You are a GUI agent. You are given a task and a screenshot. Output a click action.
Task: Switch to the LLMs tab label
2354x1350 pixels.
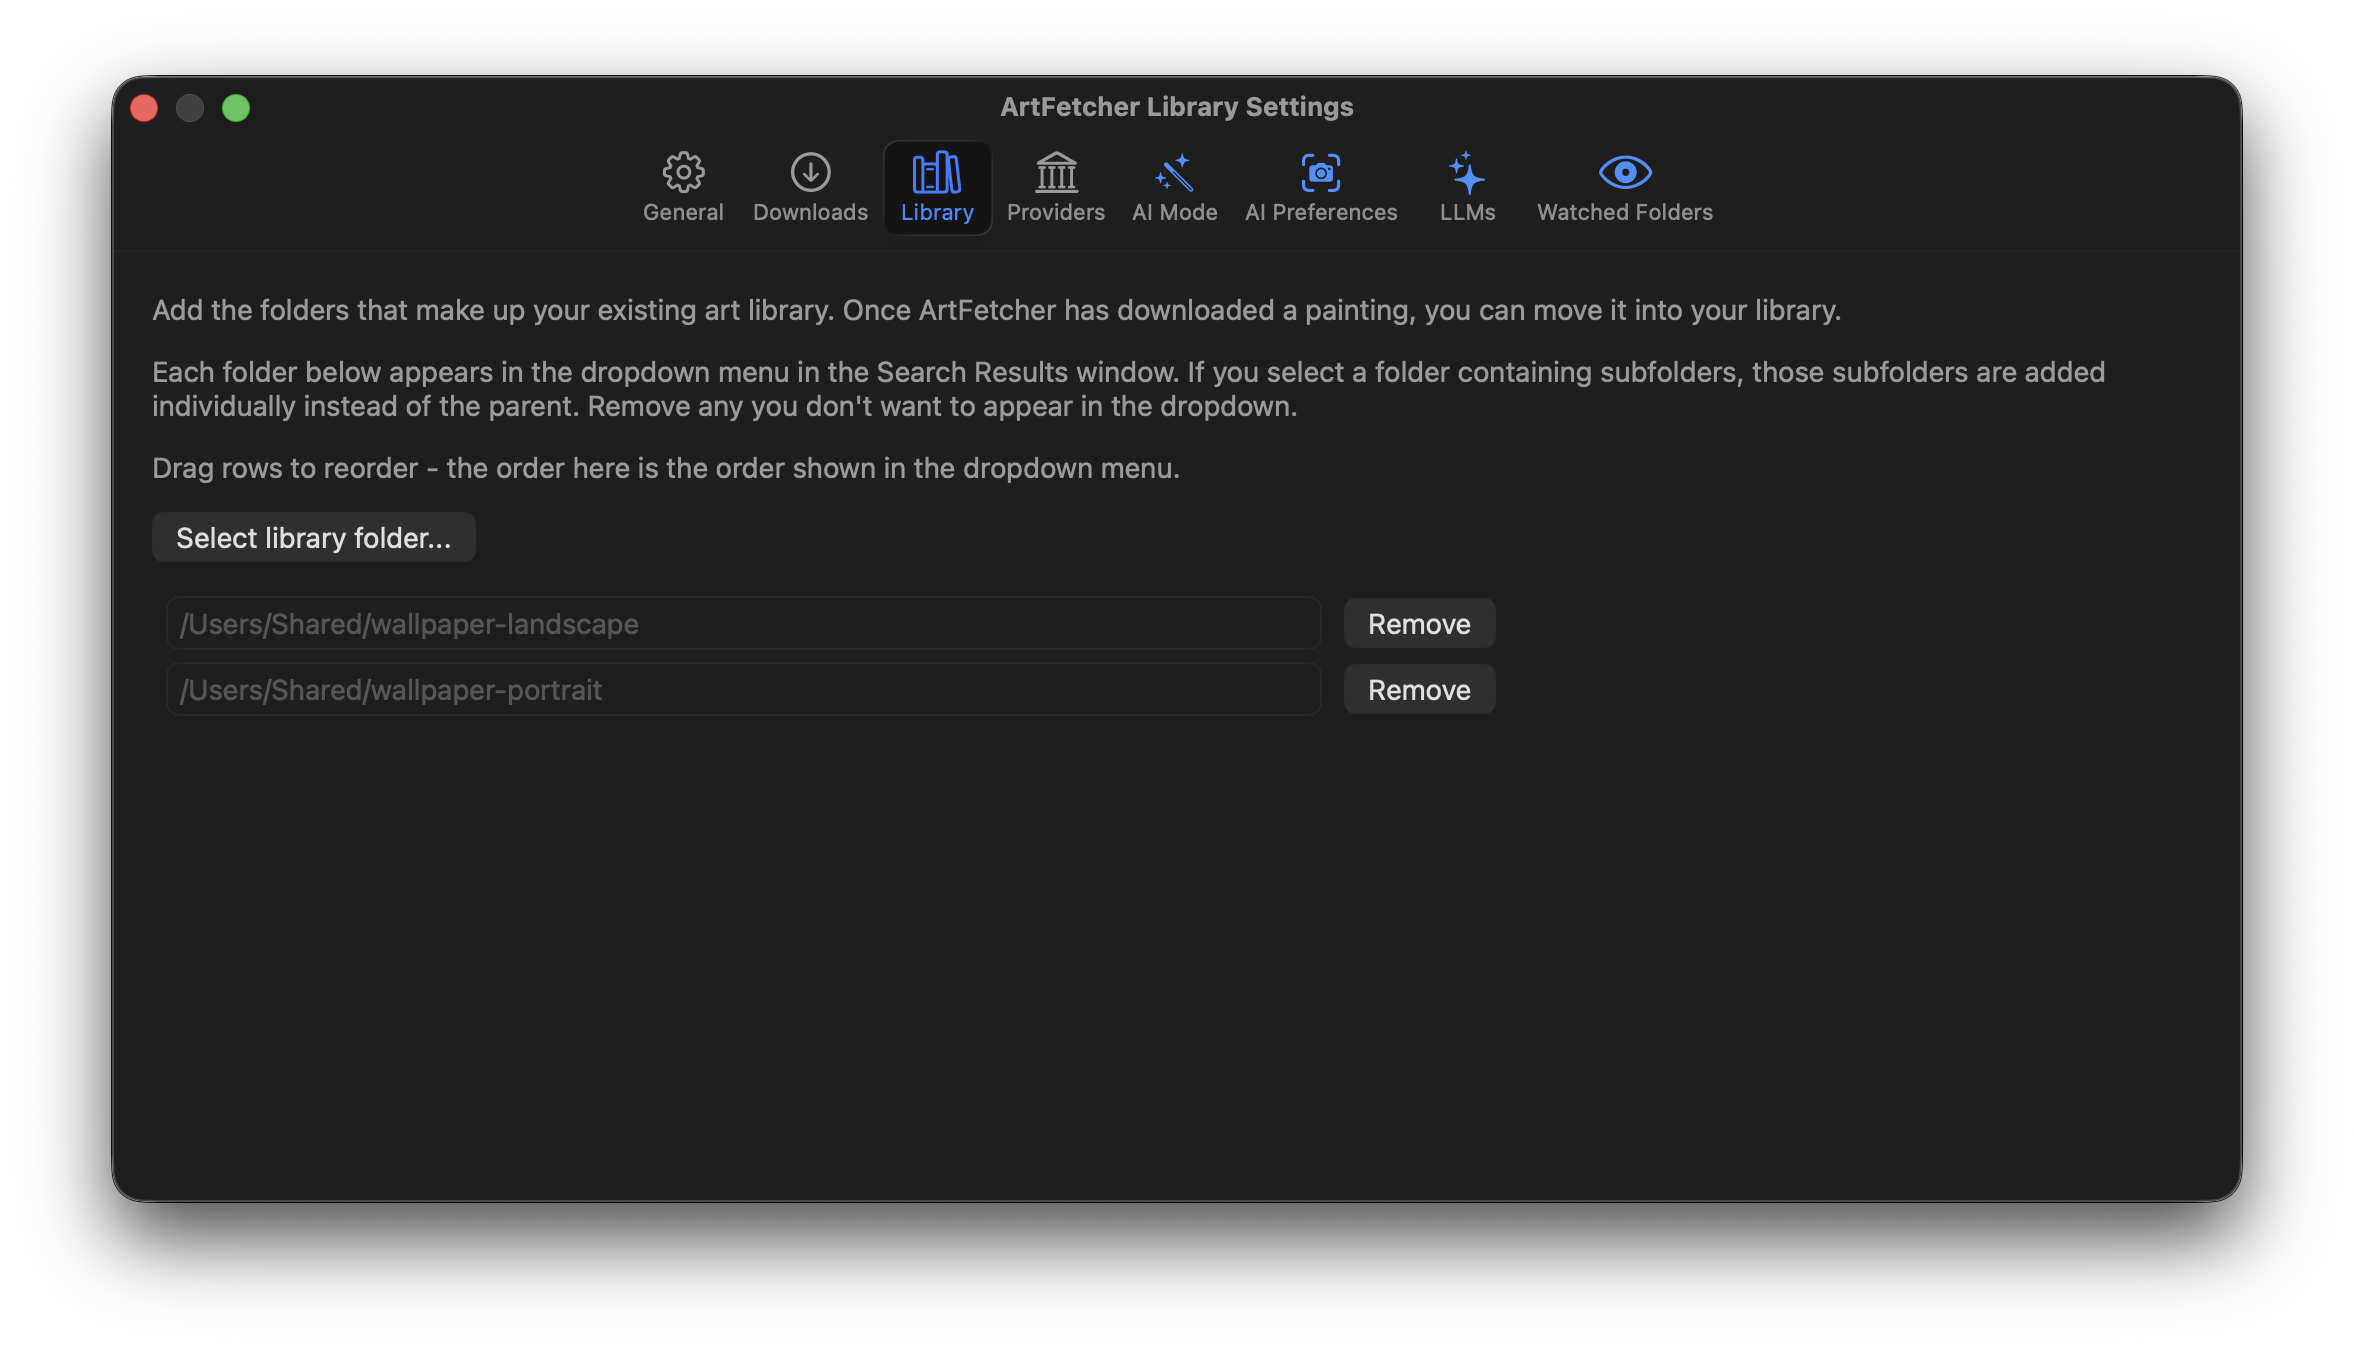click(1467, 212)
